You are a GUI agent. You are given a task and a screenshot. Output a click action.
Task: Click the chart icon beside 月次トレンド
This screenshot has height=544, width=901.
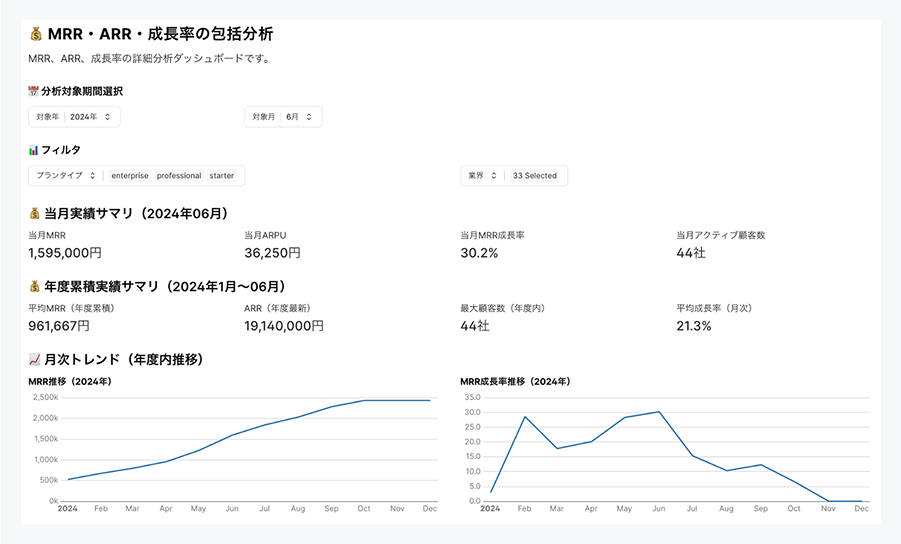35,359
